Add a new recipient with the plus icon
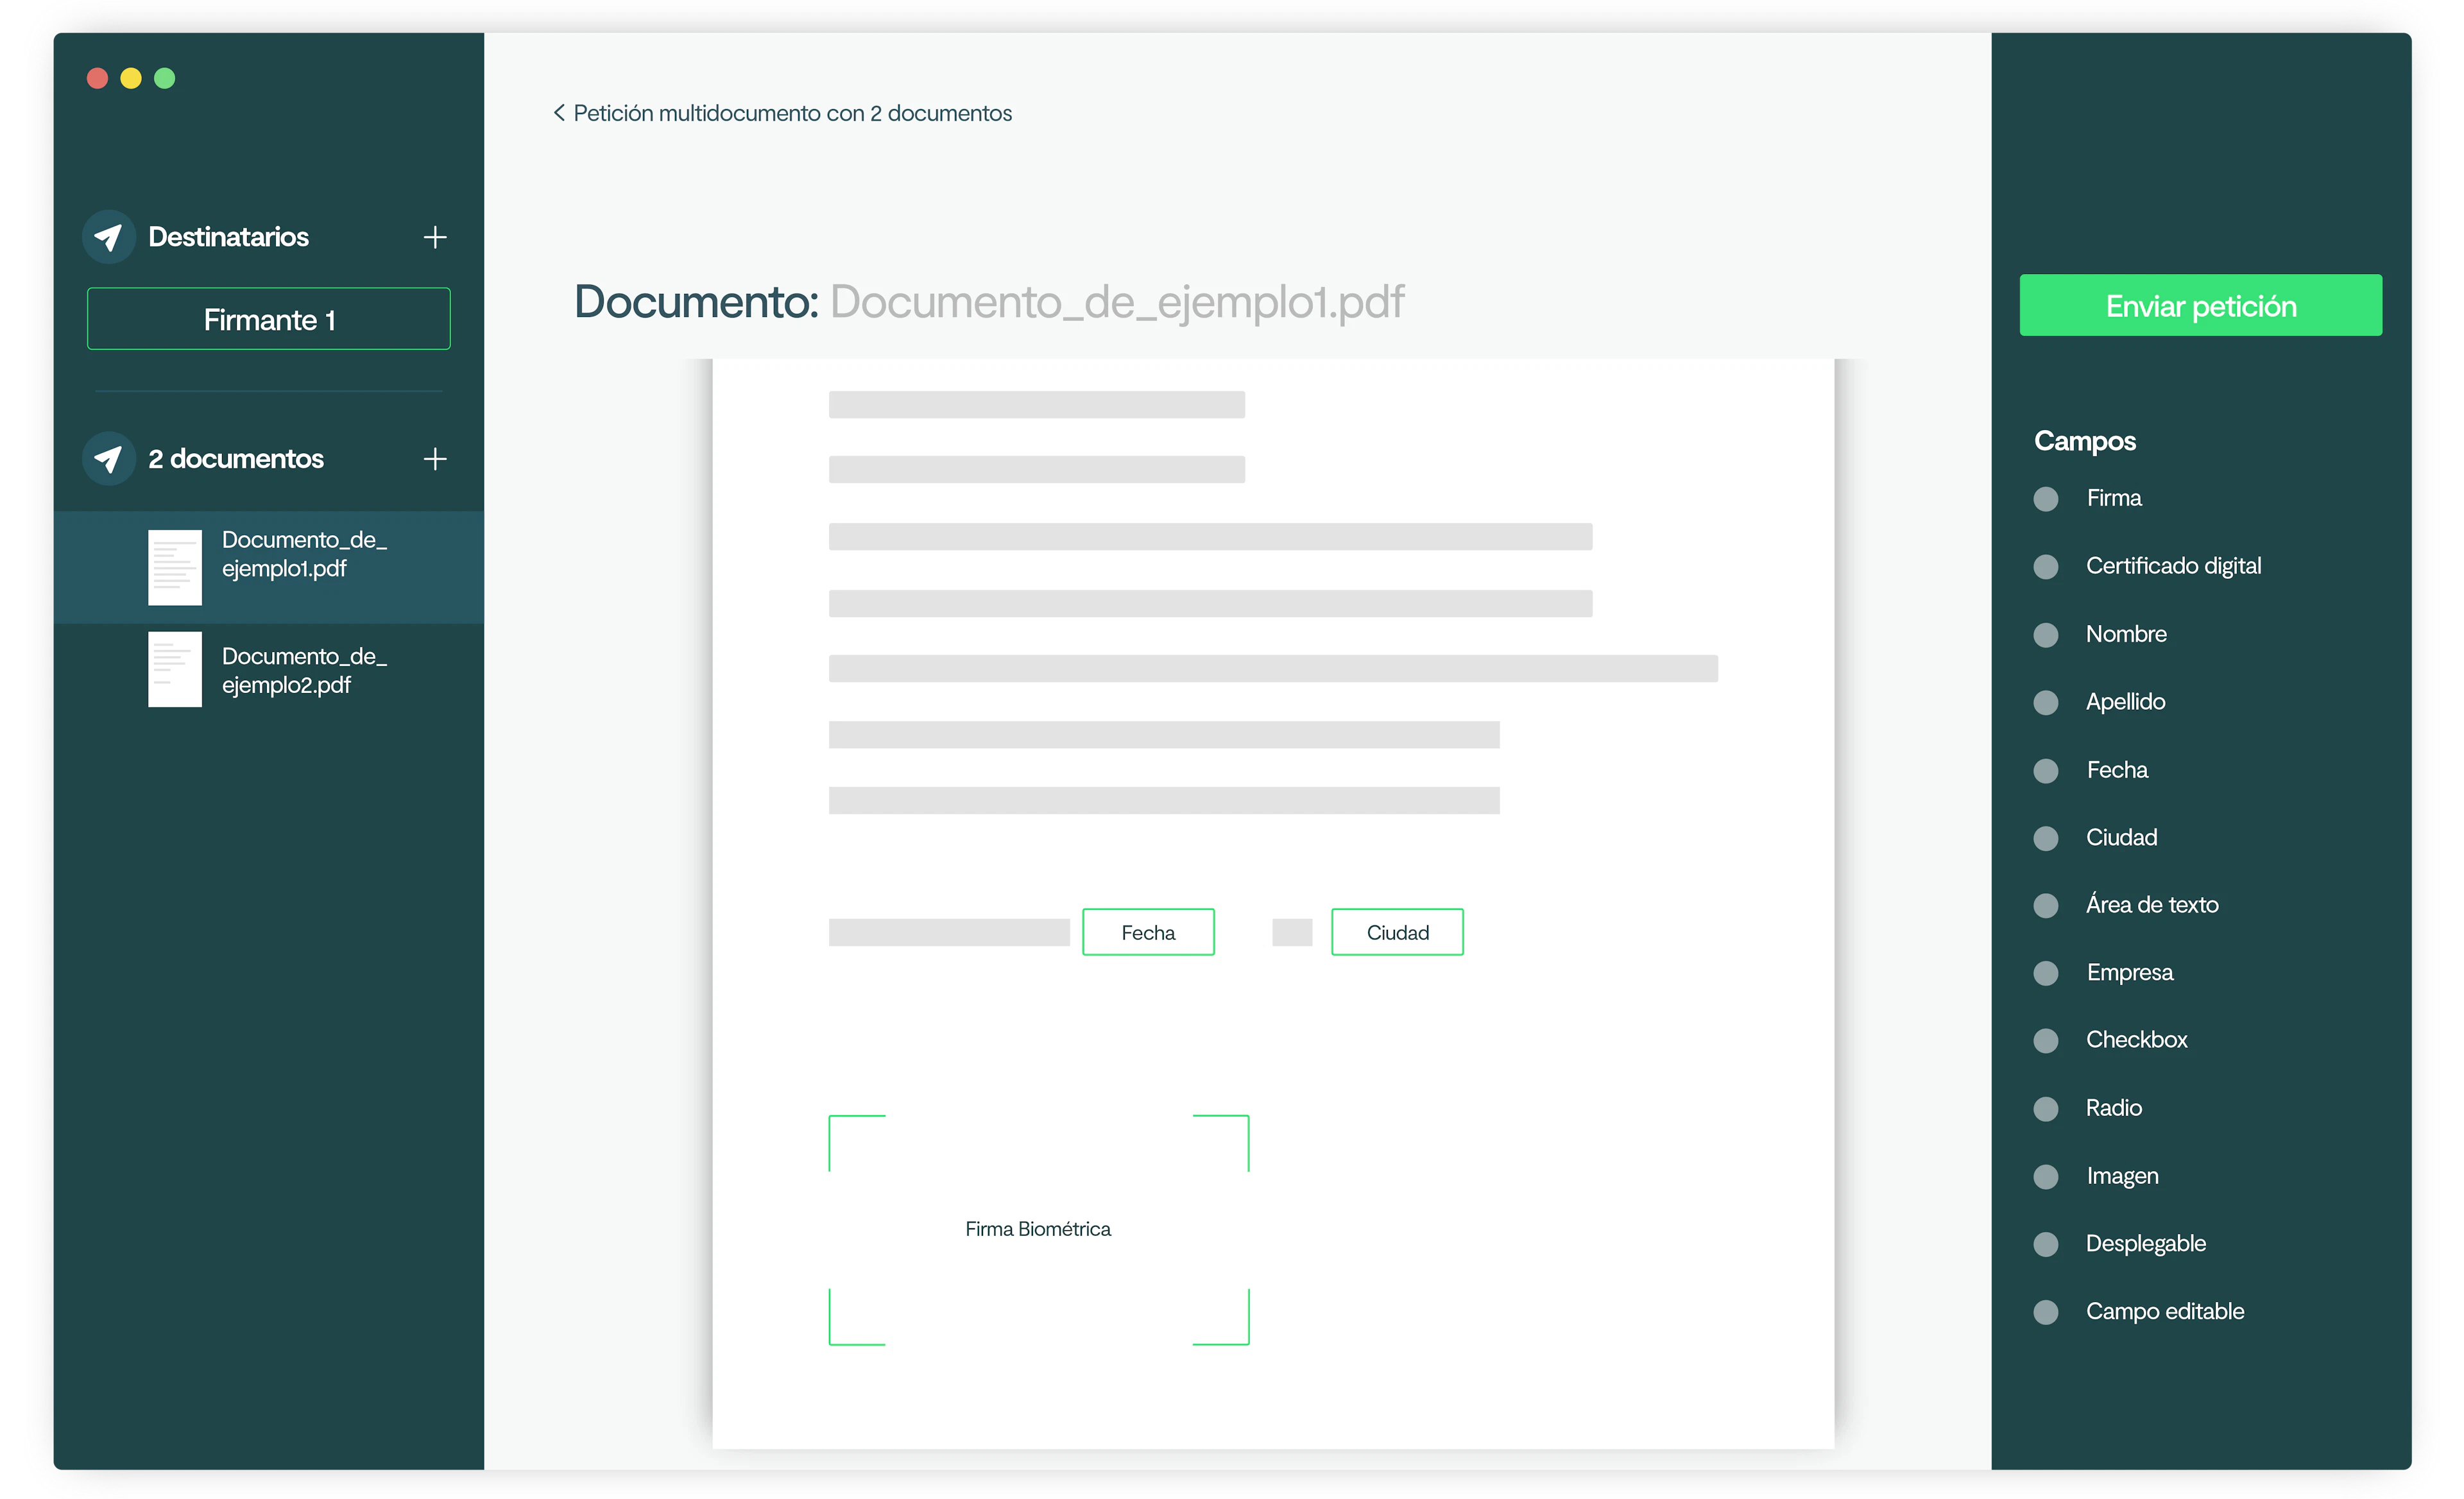Screen dimensions: 2464x1499 (x=435, y=237)
